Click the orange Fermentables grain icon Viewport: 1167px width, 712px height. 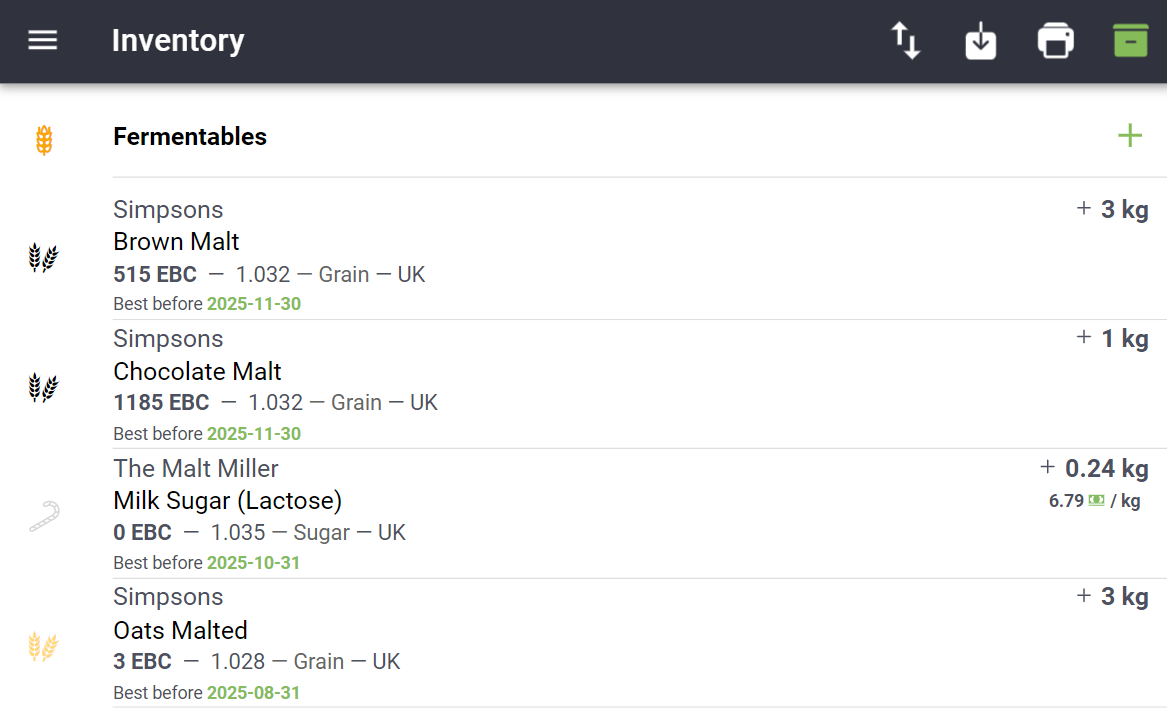44,140
